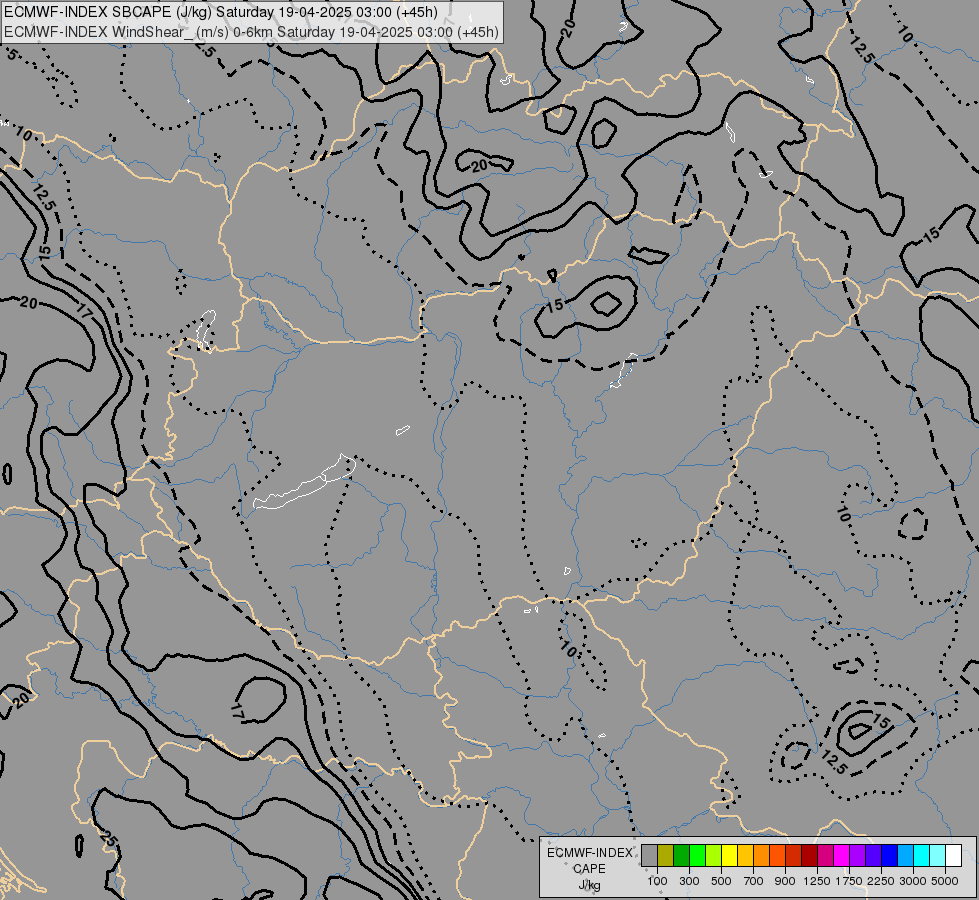Screen dimensions: 979x900
Task: Select the pure blue legend swatch
Action: click(x=890, y=856)
